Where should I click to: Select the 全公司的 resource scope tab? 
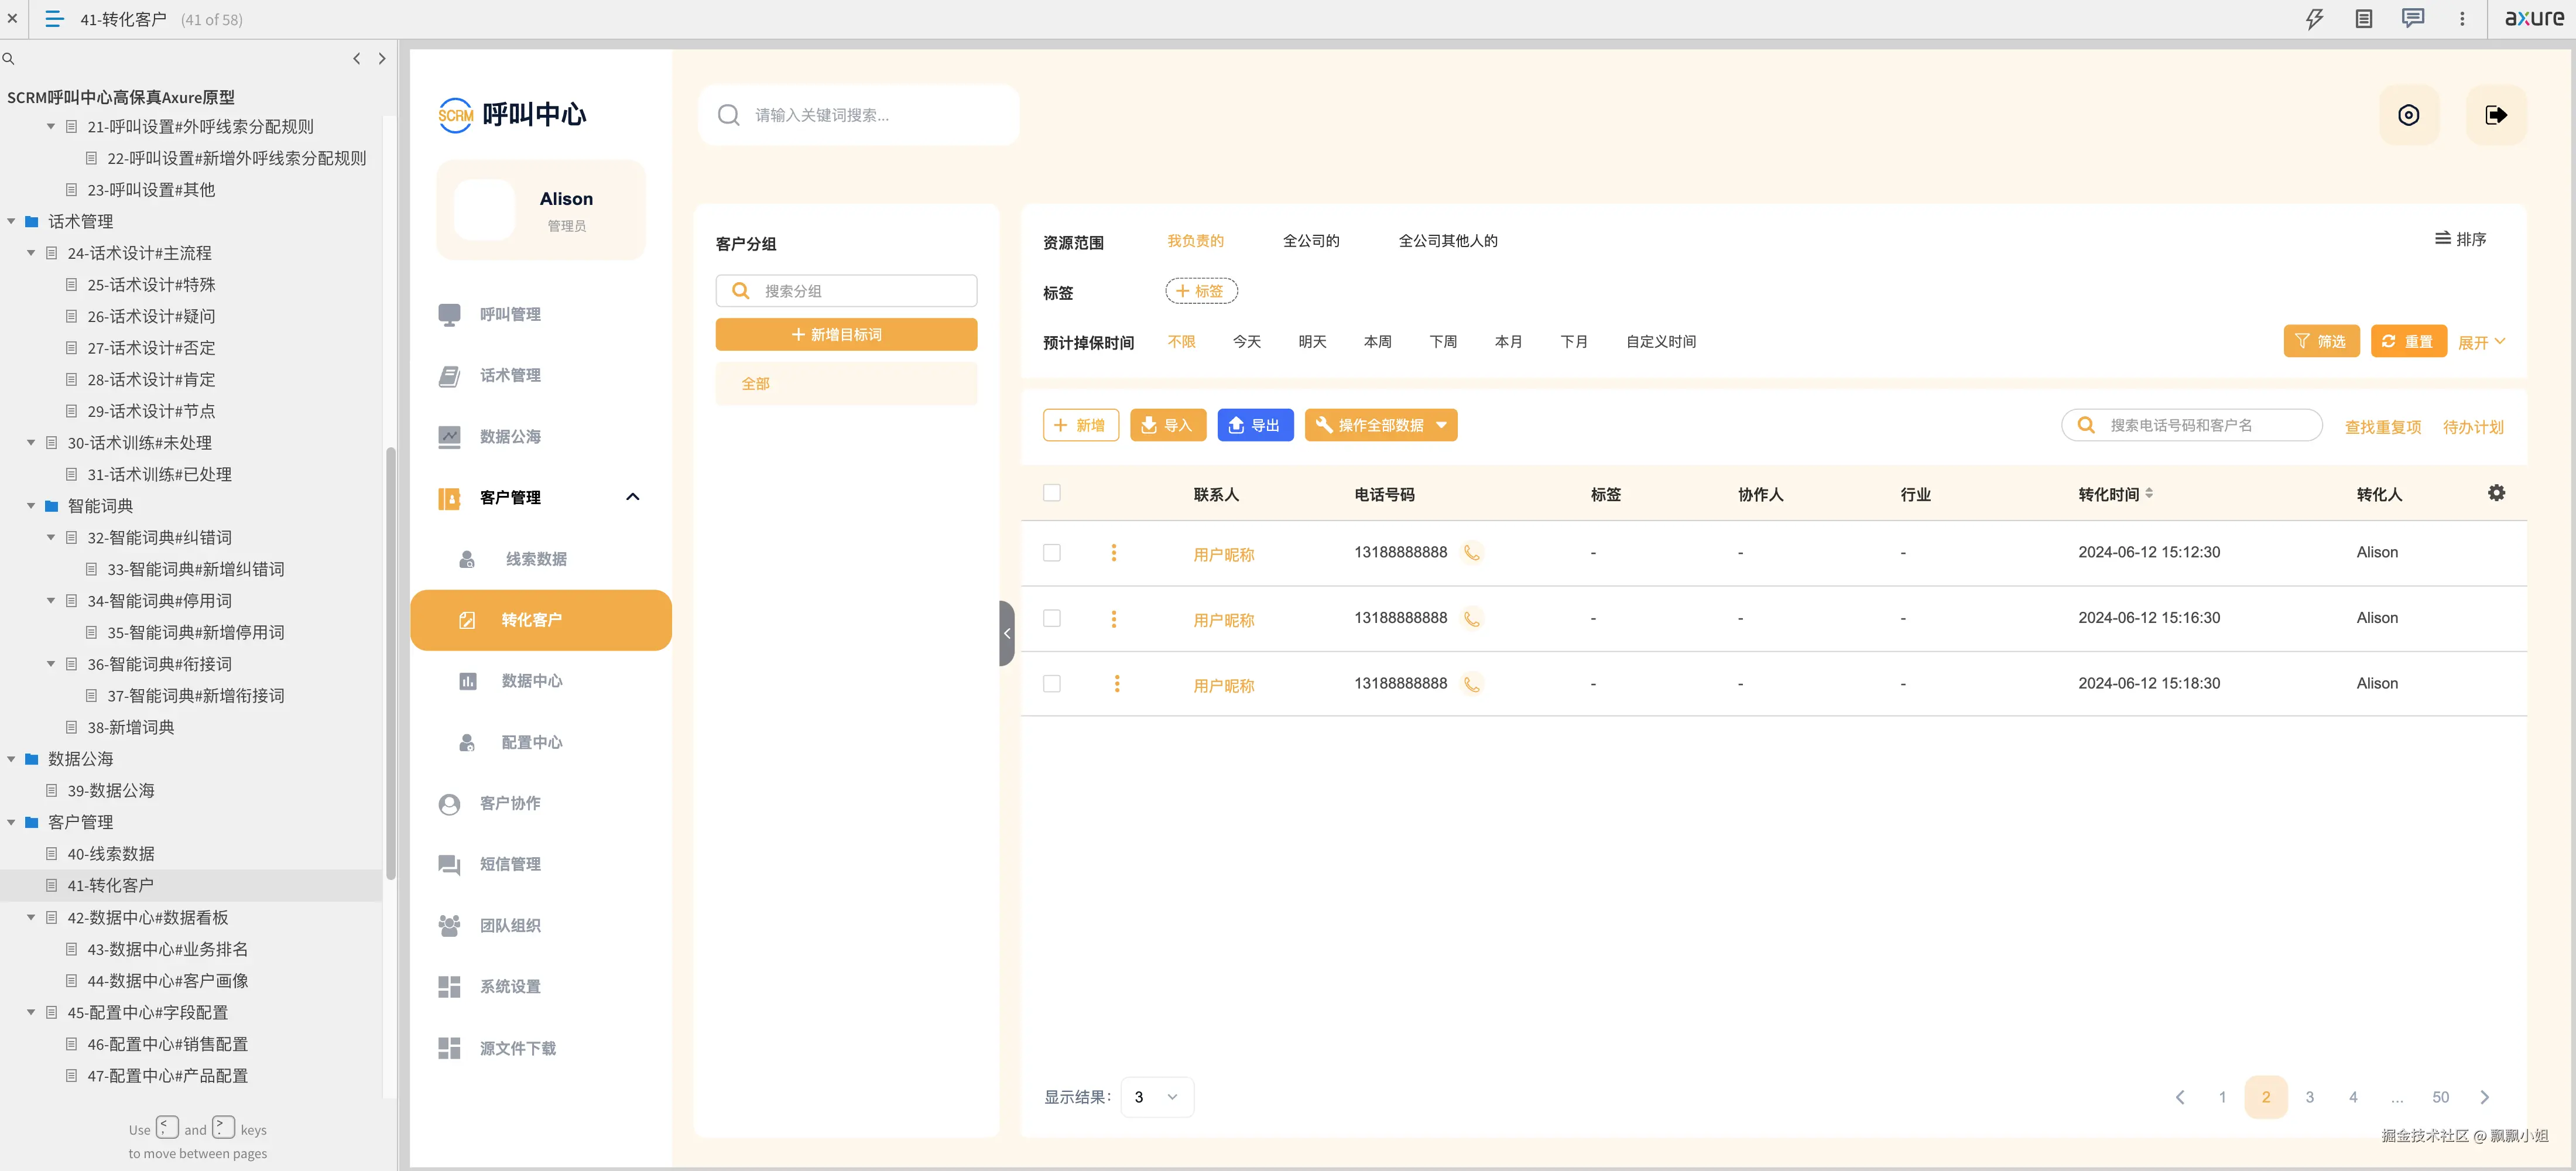[x=1310, y=241]
